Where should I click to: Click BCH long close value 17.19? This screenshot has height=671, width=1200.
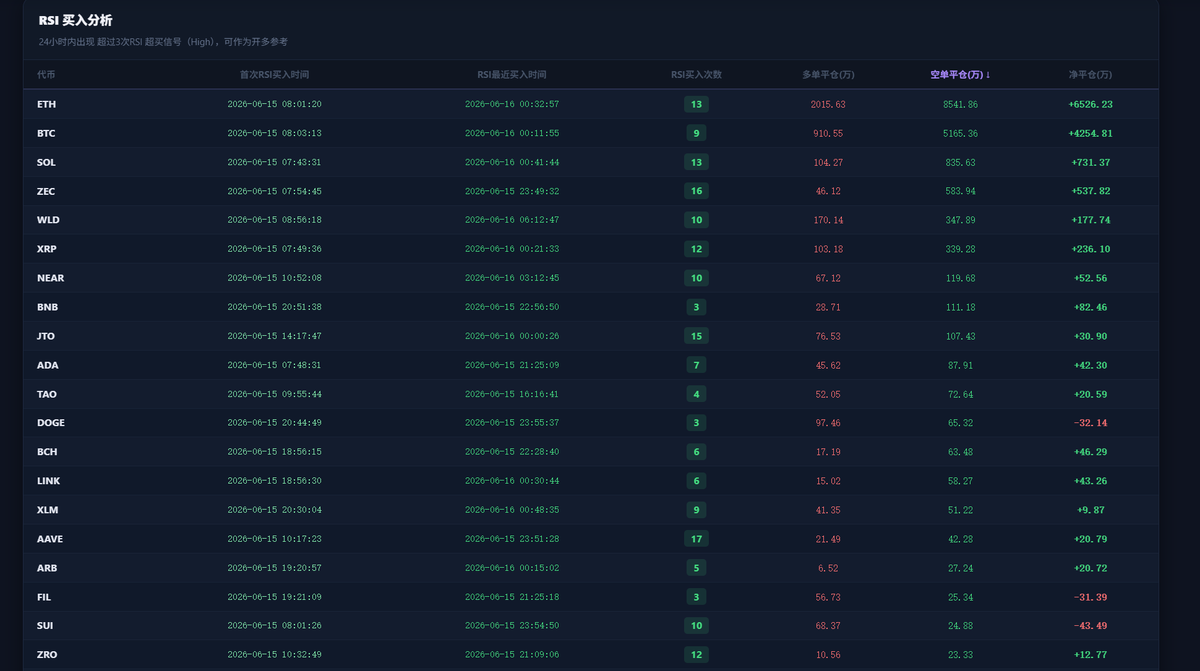pos(828,452)
